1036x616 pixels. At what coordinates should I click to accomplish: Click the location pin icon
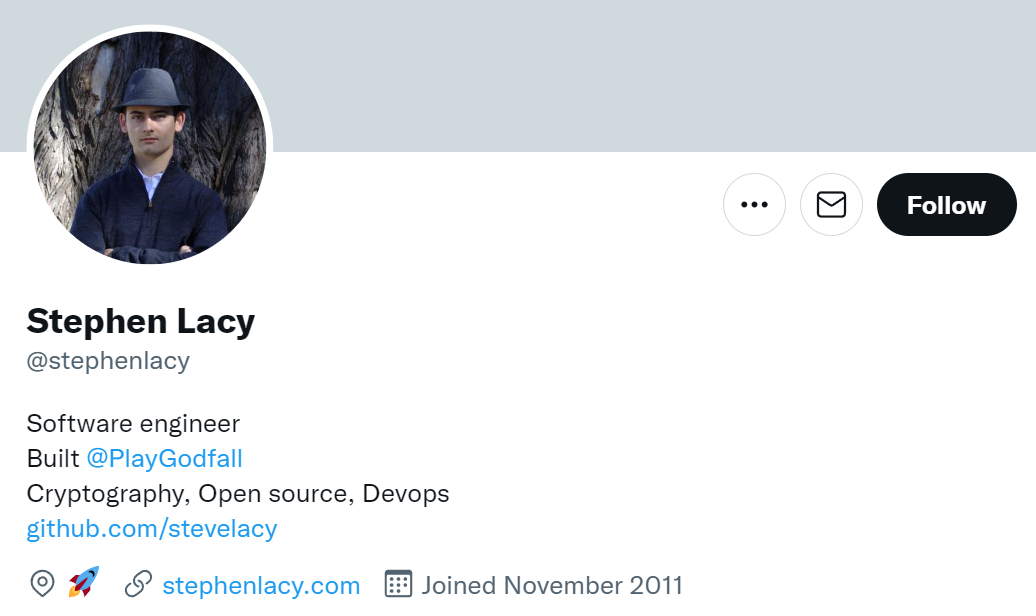pyautogui.click(x=42, y=584)
